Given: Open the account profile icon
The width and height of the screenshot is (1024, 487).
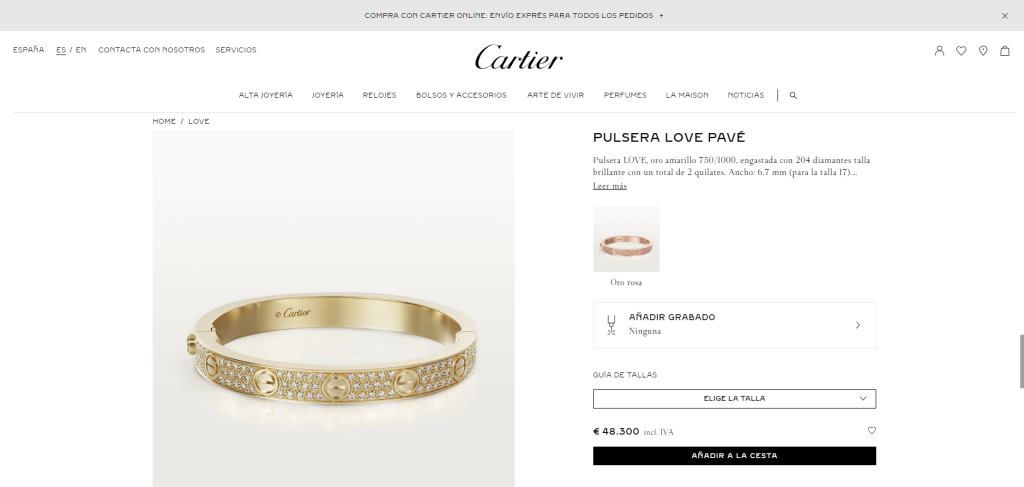Looking at the screenshot, I should (x=939, y=50).
